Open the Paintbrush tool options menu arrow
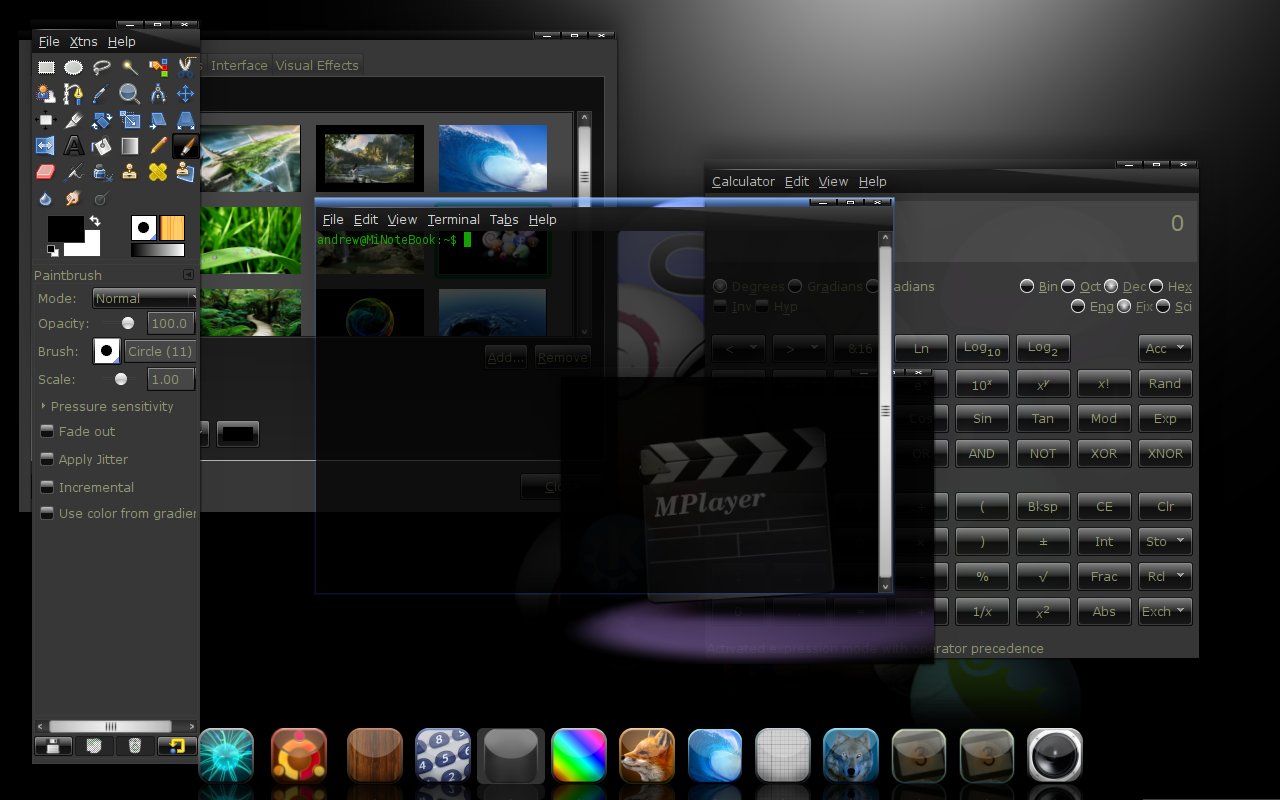Viewport: 1280px width, 800px height. [188, 275]
